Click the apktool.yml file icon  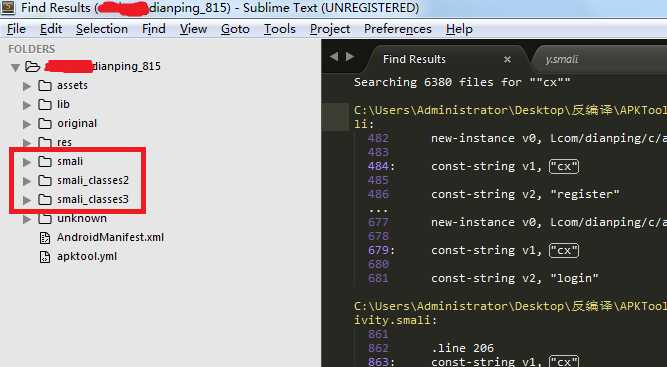tap(45, 257)
